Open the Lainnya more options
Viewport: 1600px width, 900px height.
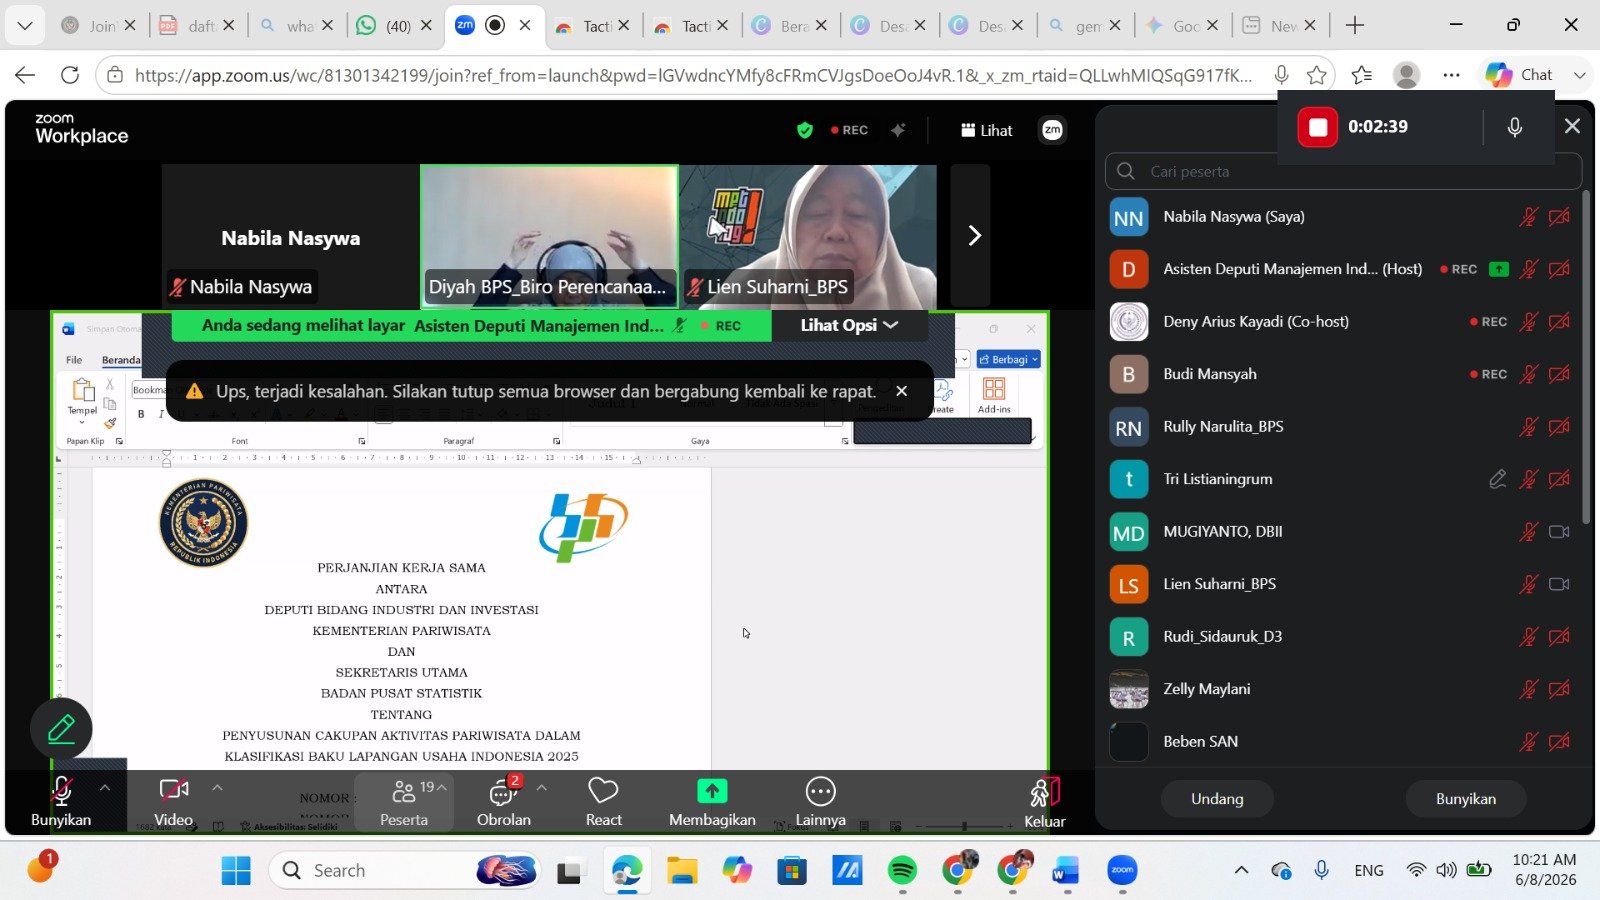coord(820,802)
